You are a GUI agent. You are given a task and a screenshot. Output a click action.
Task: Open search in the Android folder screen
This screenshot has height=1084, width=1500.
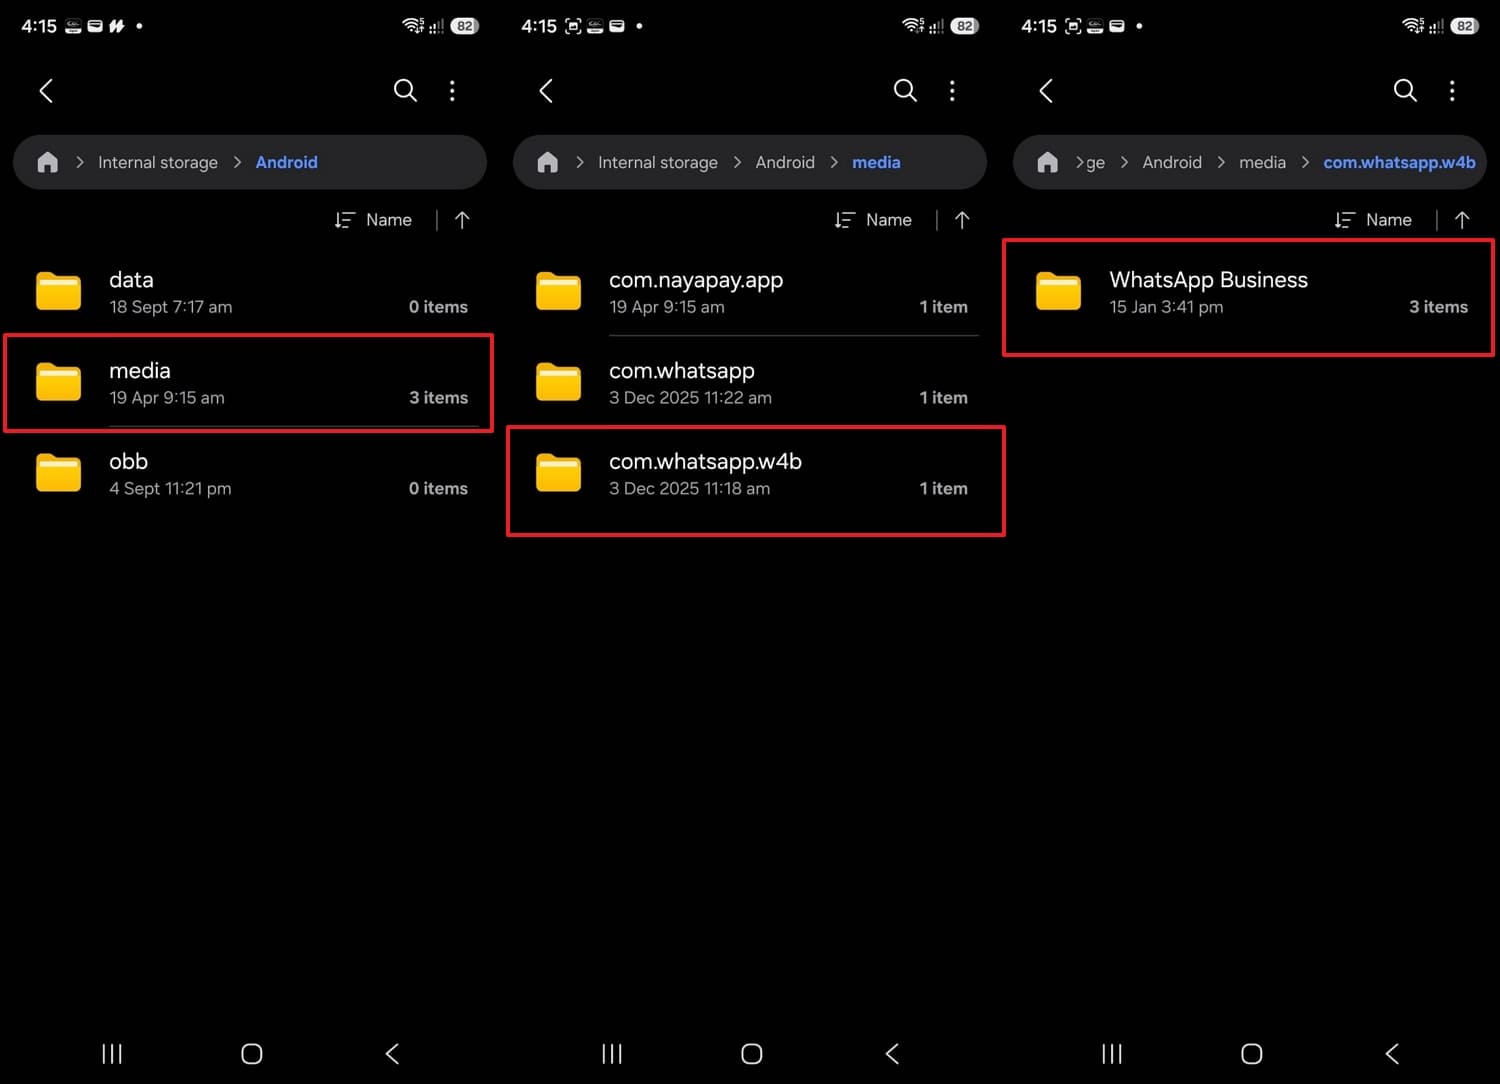[405, 91]
